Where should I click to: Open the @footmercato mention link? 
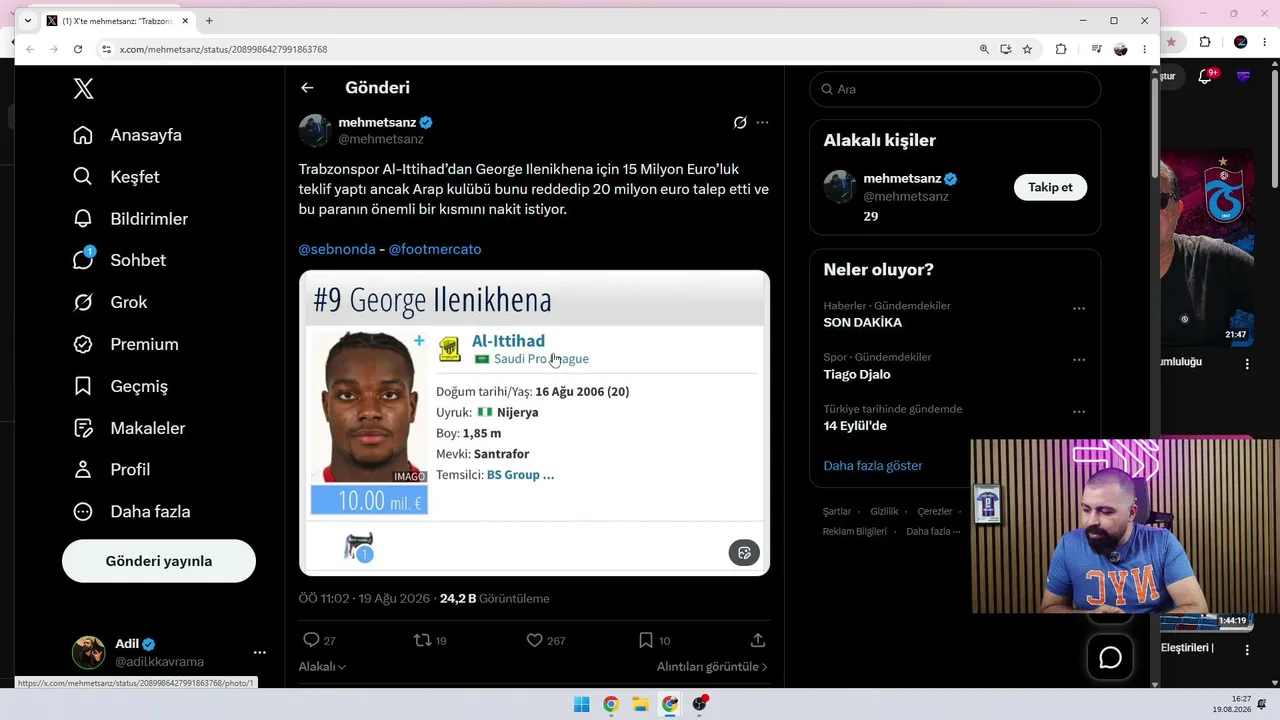click(435, 249)
